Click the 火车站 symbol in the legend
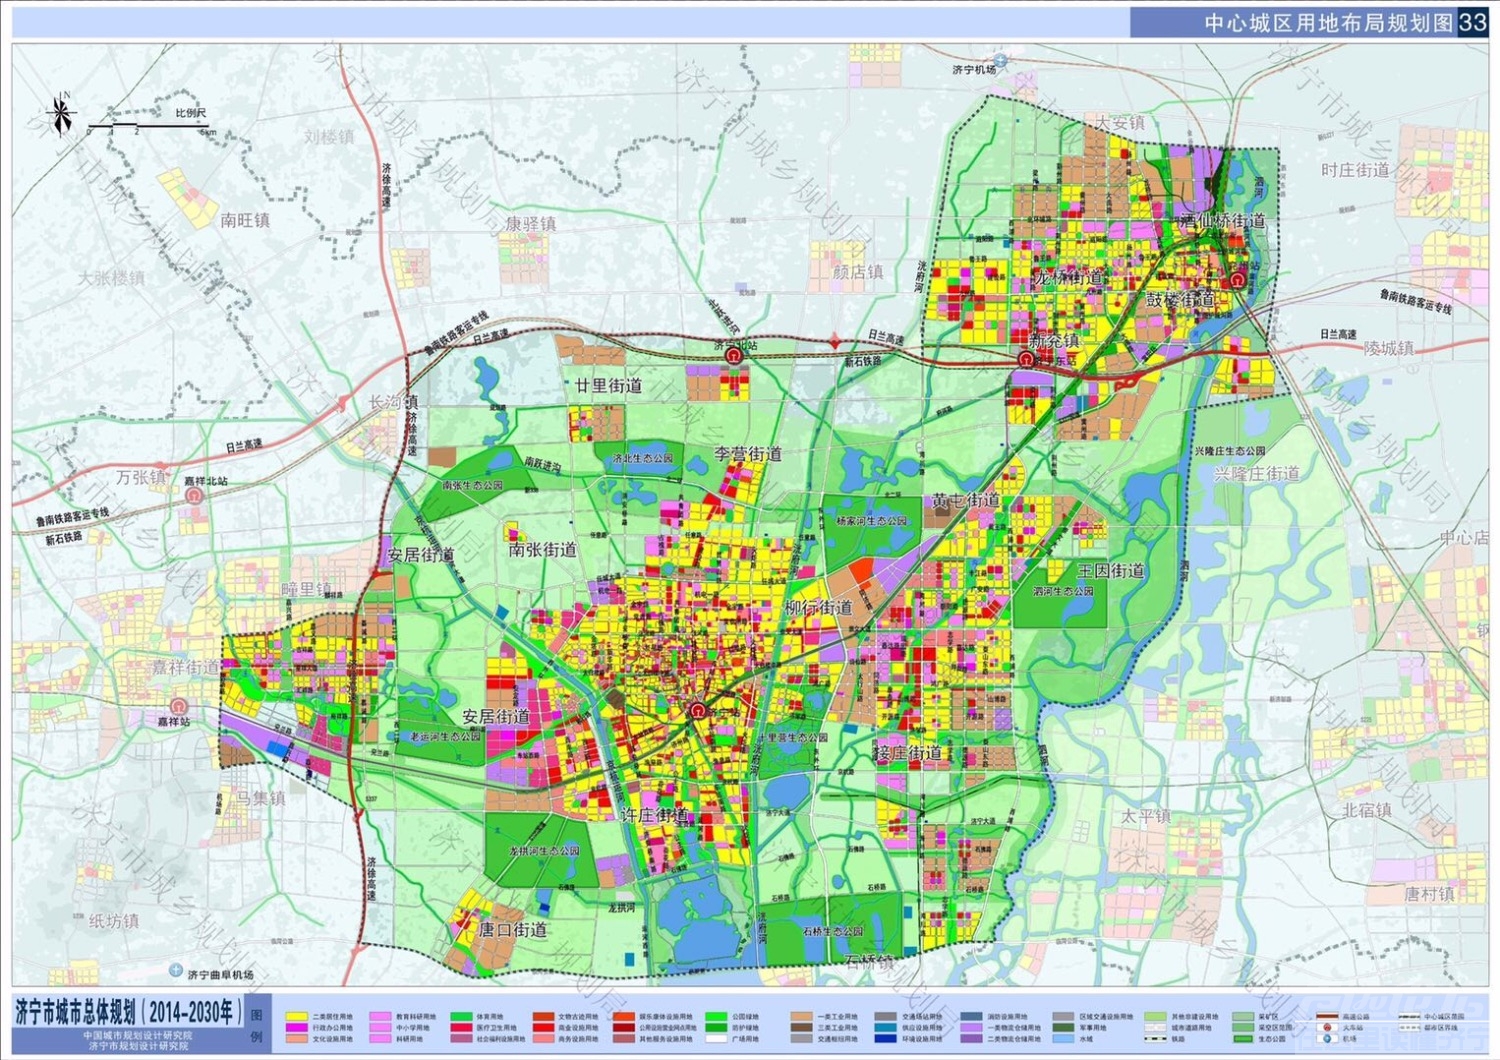 click(1327, 1027)
